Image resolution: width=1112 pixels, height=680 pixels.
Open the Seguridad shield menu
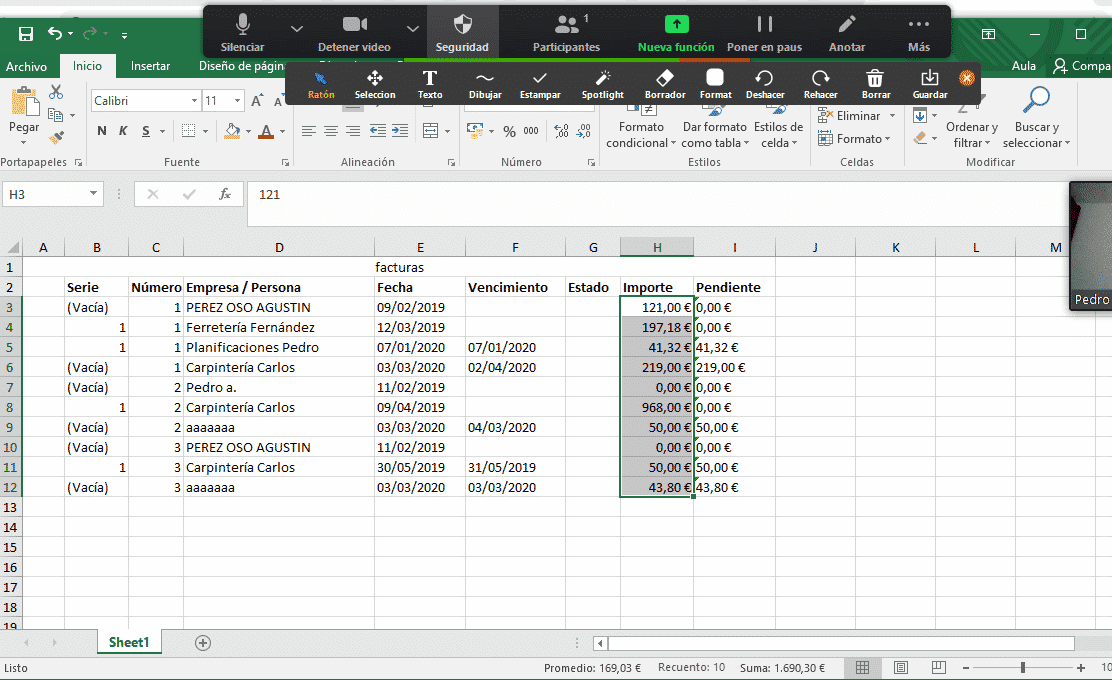pyautogui.click(x=462, y=33)
